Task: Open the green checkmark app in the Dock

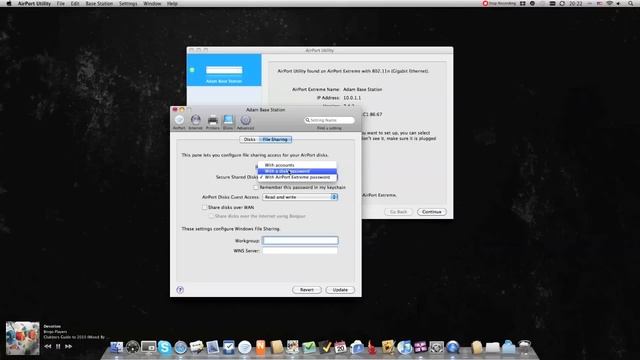Action: 309,347
